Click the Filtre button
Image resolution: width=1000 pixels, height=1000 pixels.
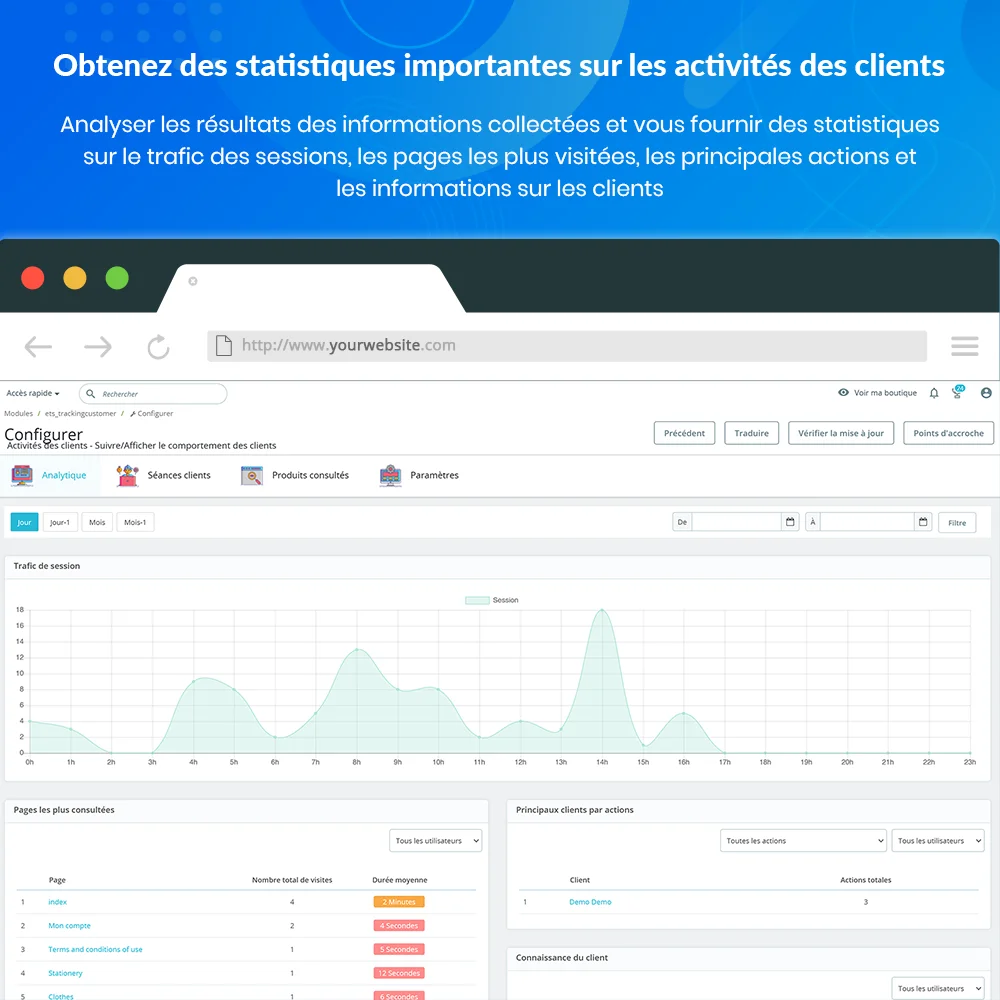(957, 523)
